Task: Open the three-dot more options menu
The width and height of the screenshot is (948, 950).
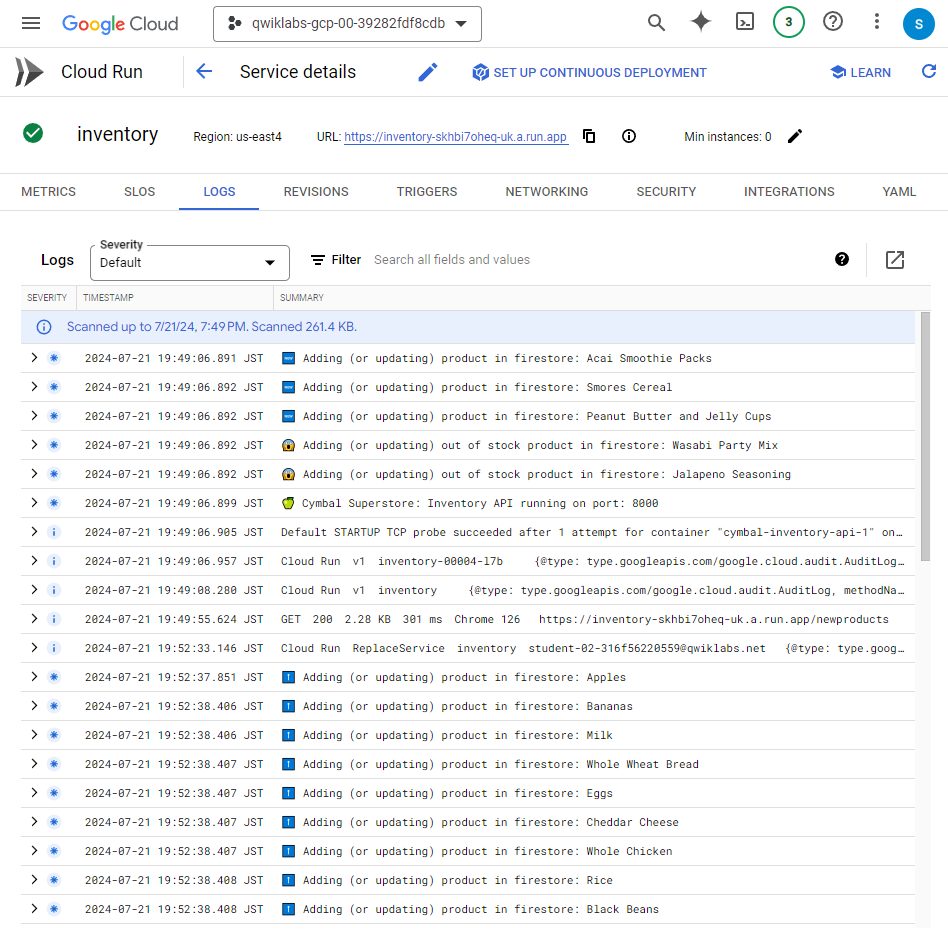Action: click(x=877, y=22)
